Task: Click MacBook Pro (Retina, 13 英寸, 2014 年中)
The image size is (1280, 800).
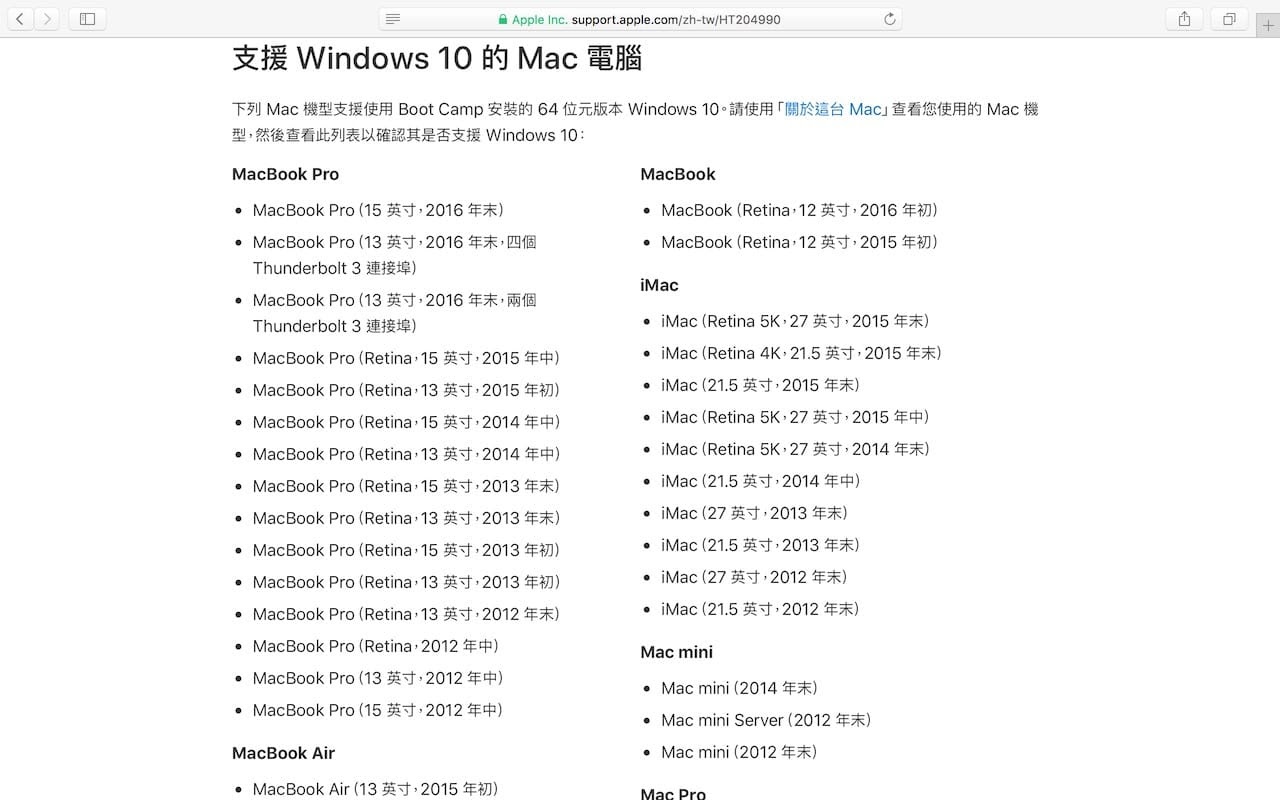Action: point(406,454)
